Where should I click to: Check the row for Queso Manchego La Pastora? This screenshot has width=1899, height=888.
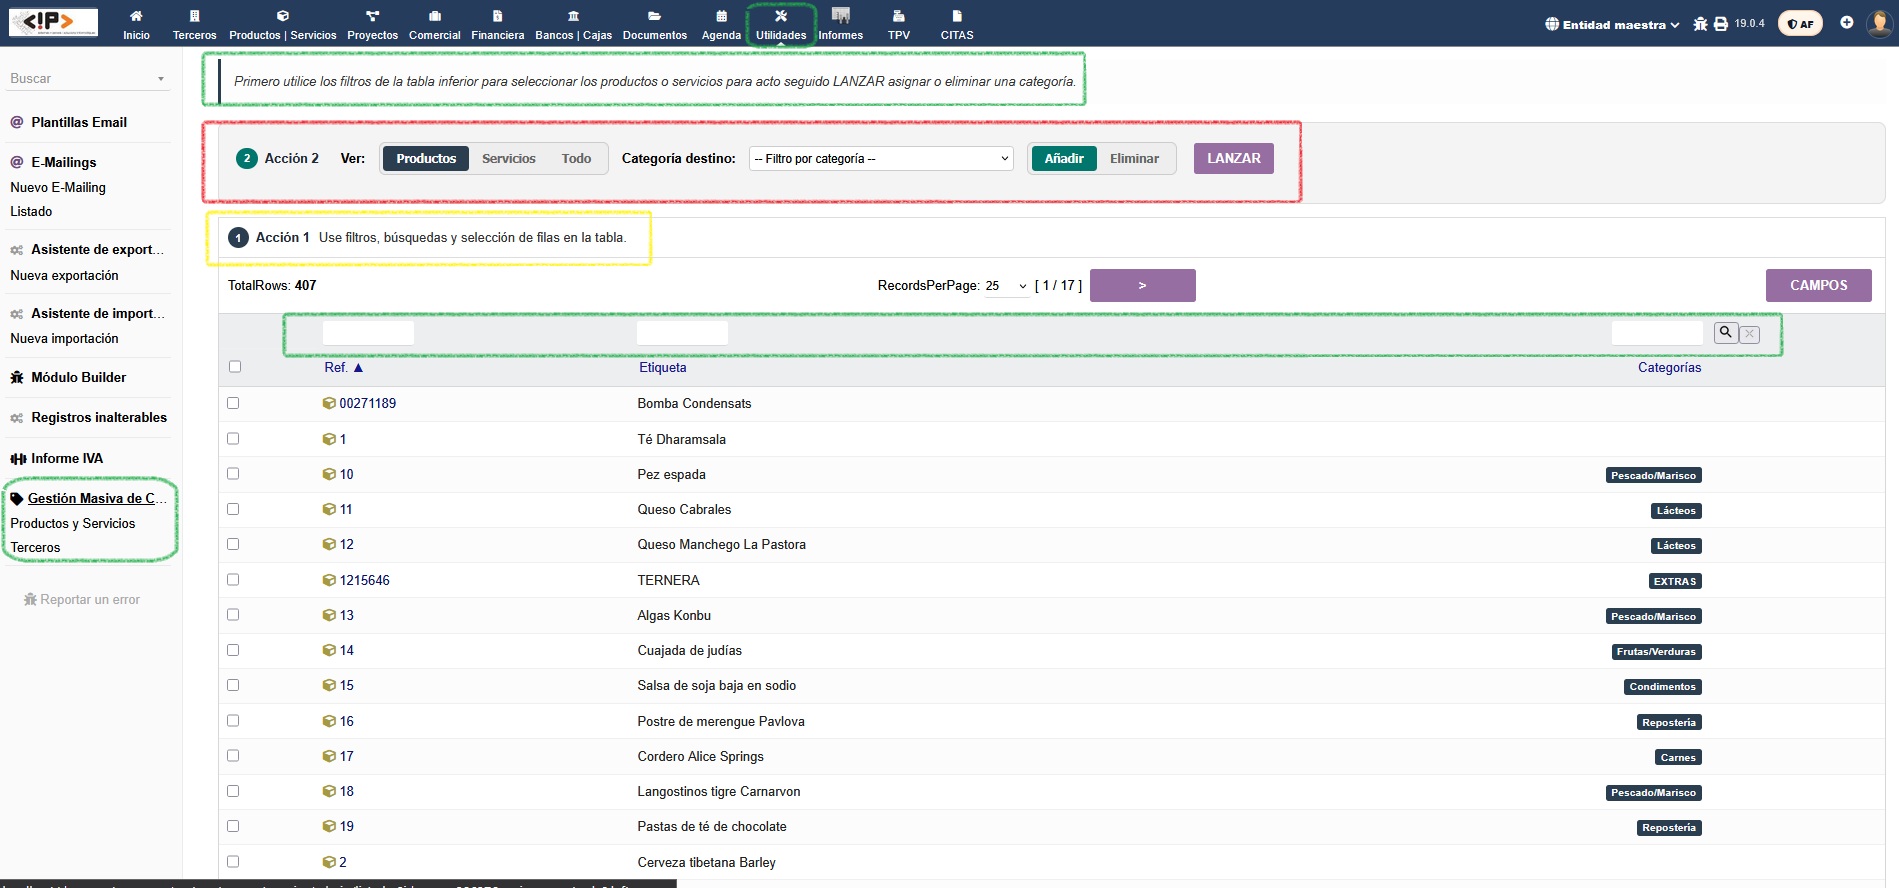pyautogui.click(x=233, y=544)
